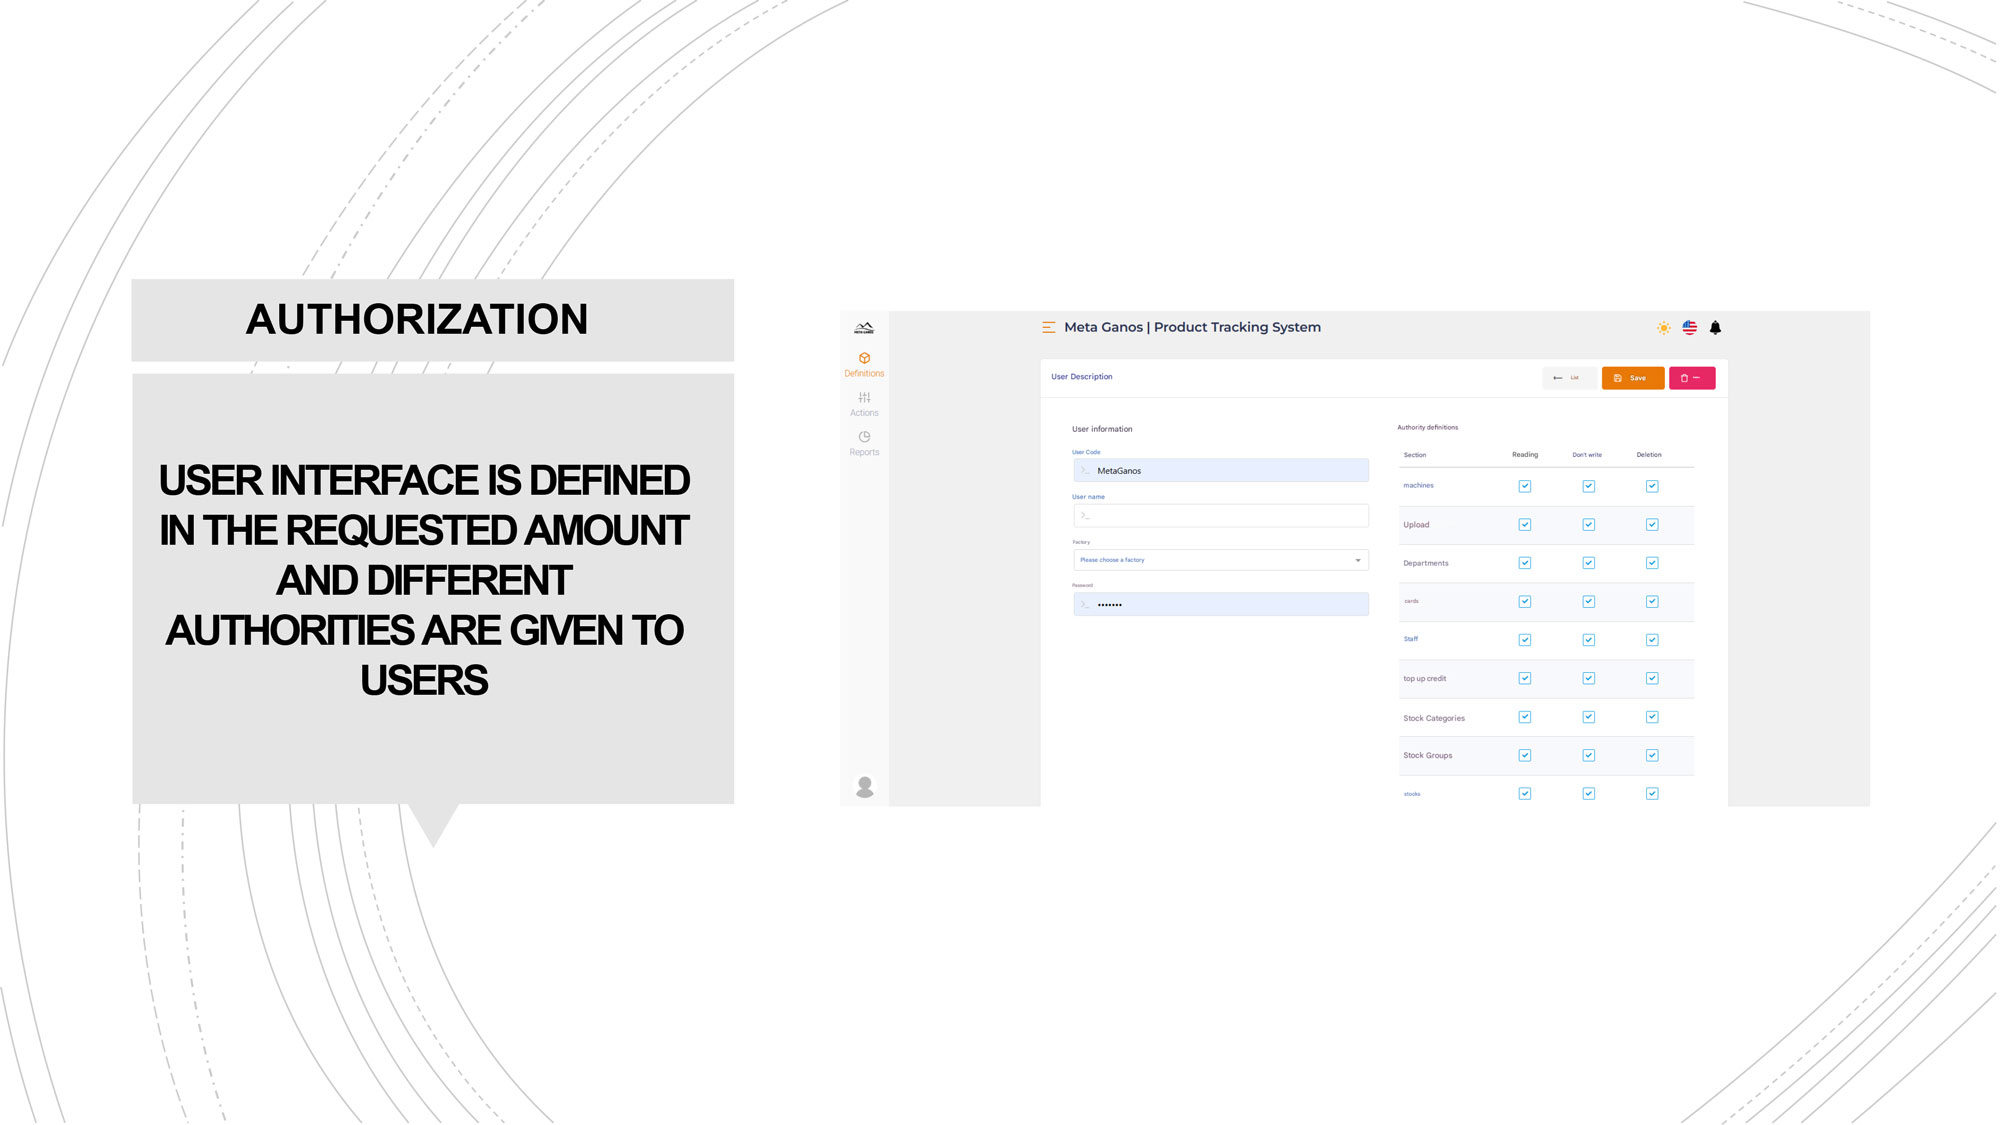Image resolution: width=2000 pixels, height=1125 pixels.
Task: Click the Reading column header
Action: 1525,455
